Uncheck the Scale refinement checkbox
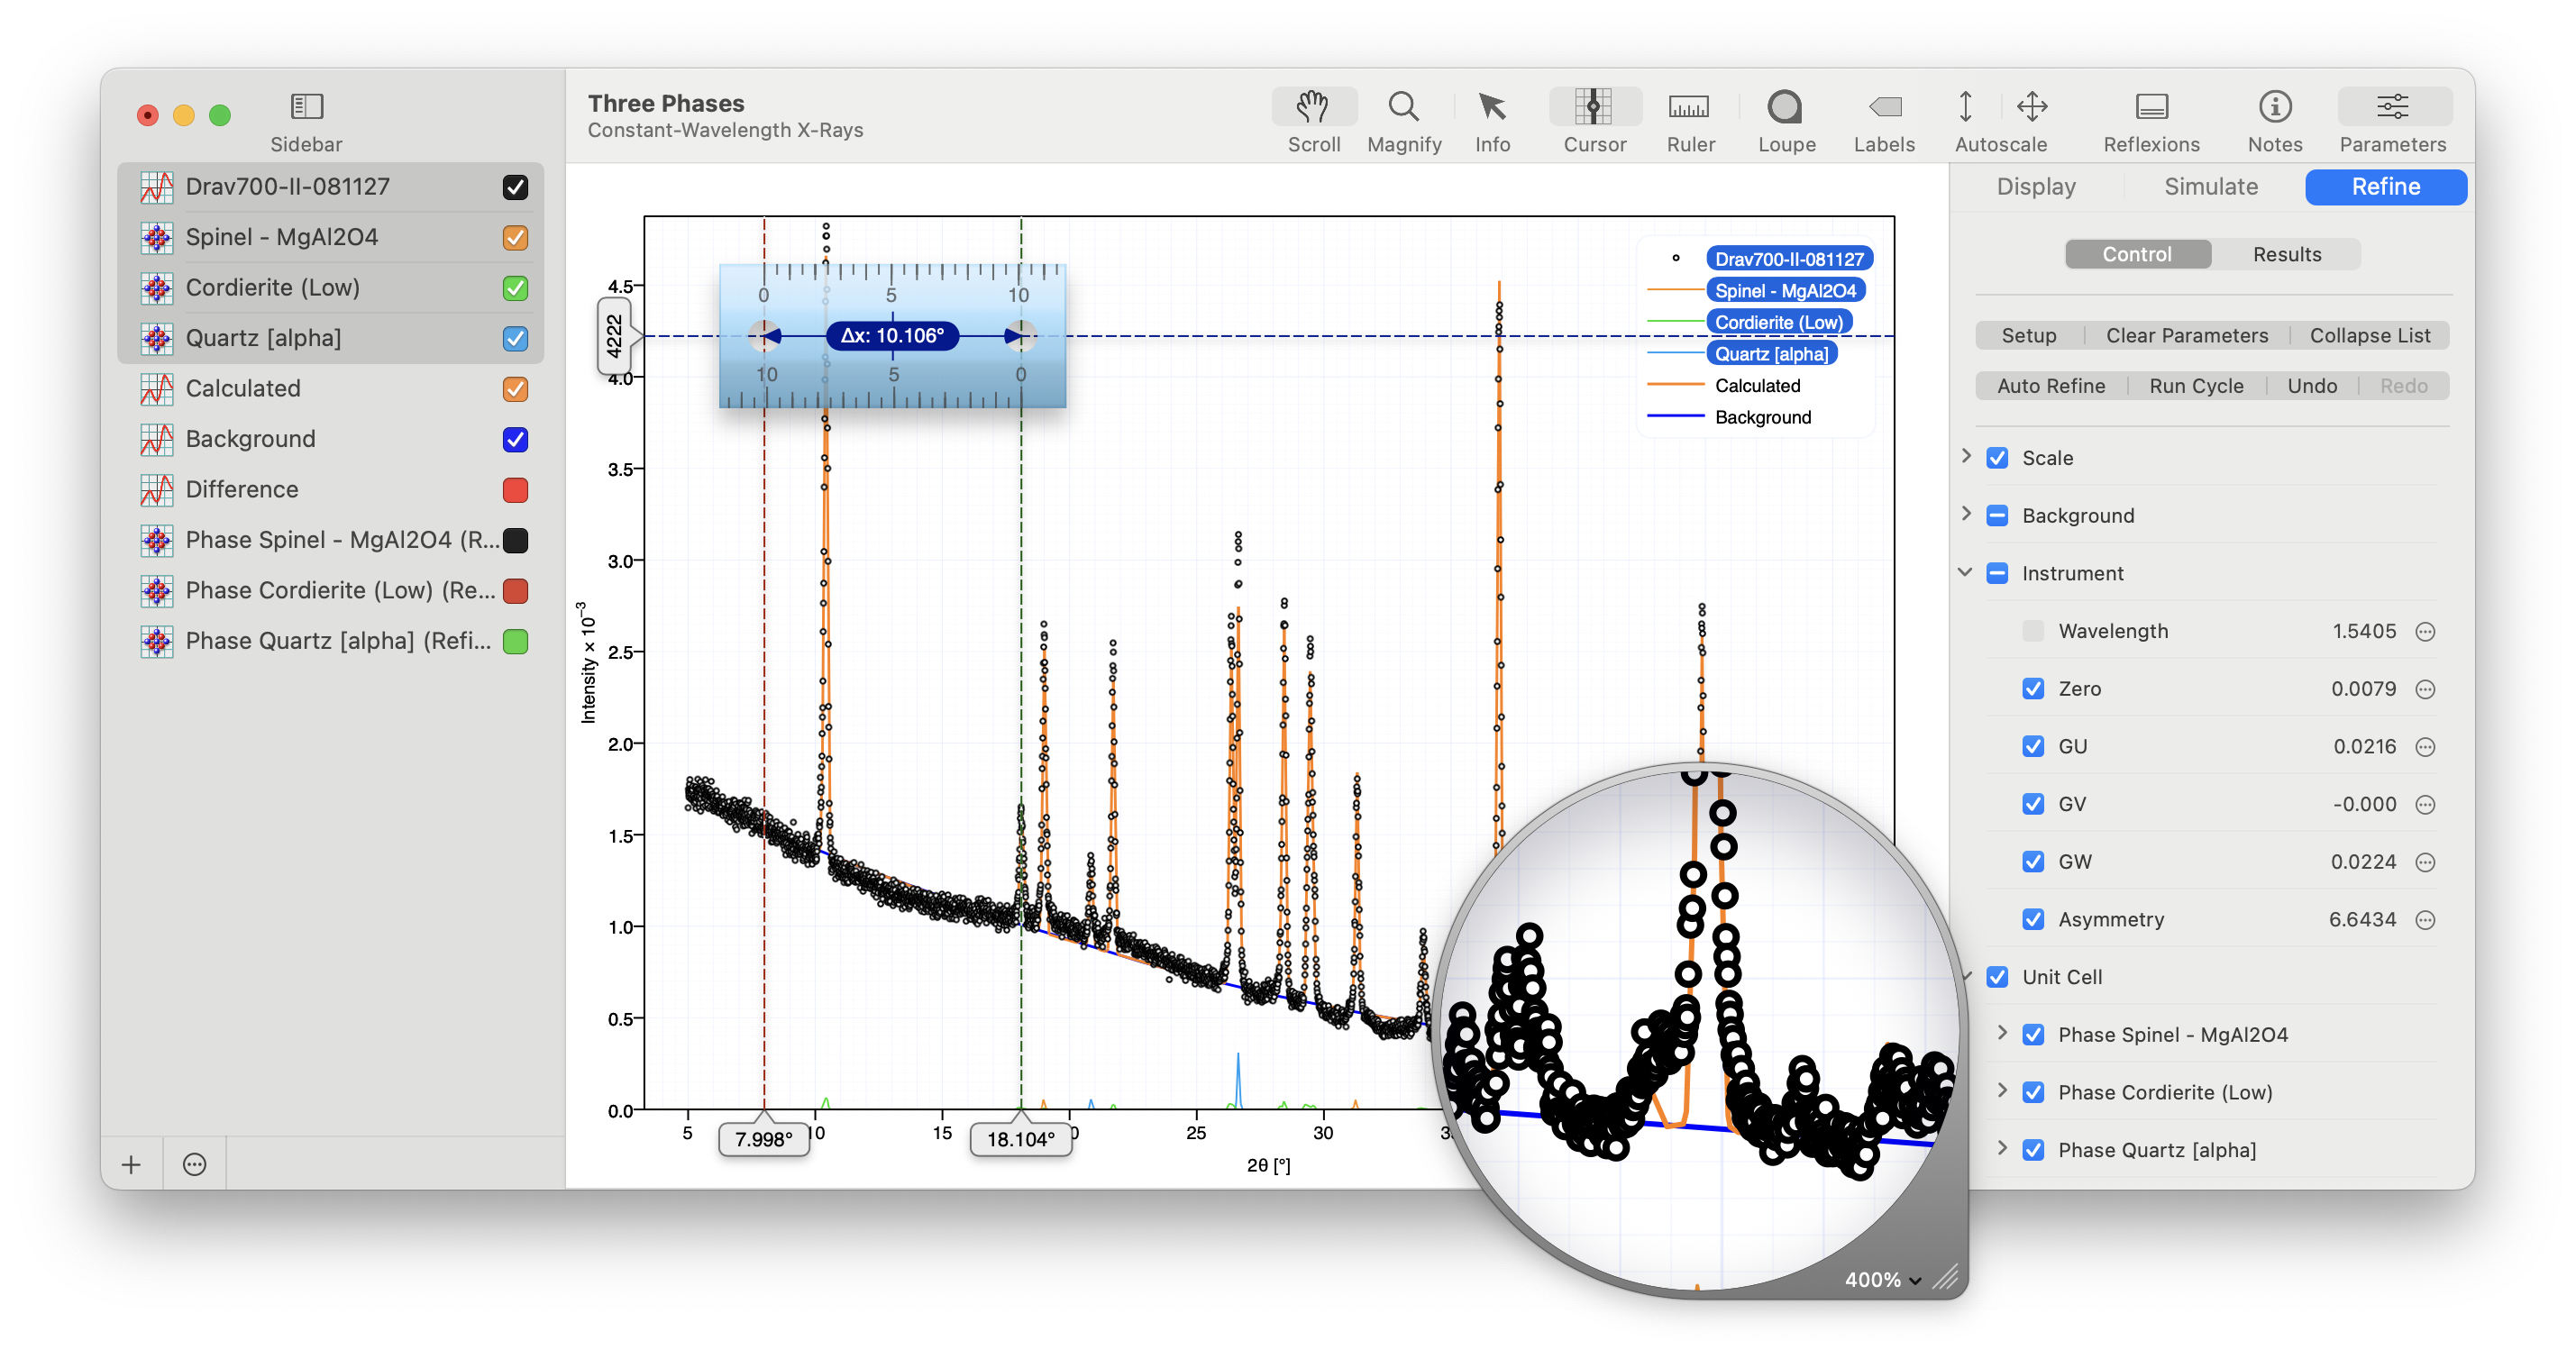 pos(1997,458)
